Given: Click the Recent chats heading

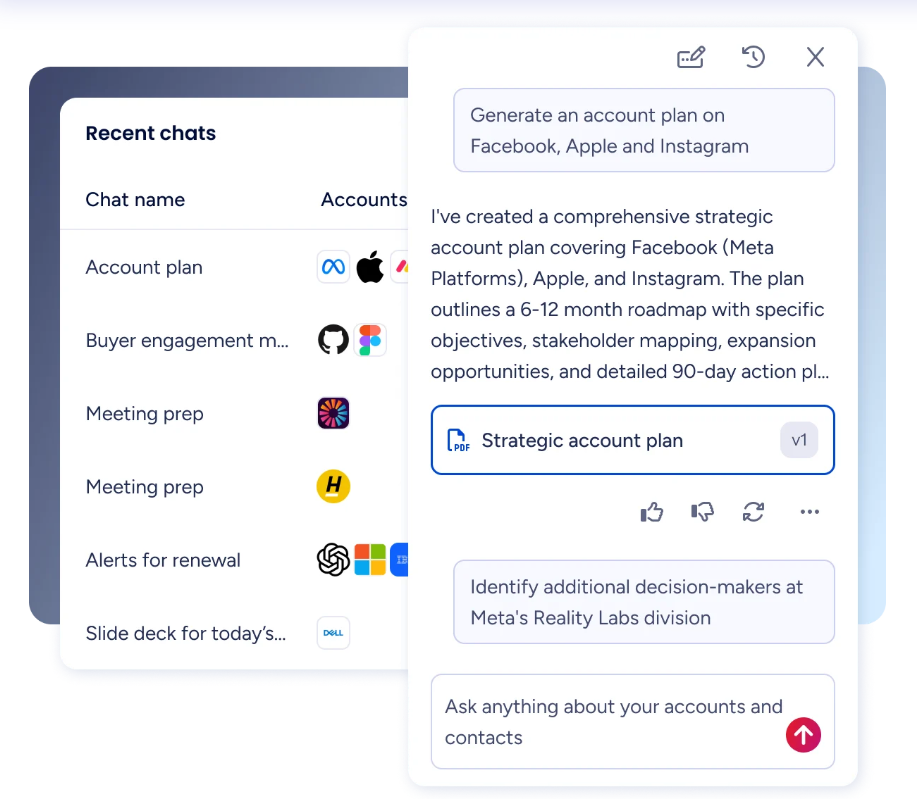Looking at the screenshot, I should coord(151,133).
